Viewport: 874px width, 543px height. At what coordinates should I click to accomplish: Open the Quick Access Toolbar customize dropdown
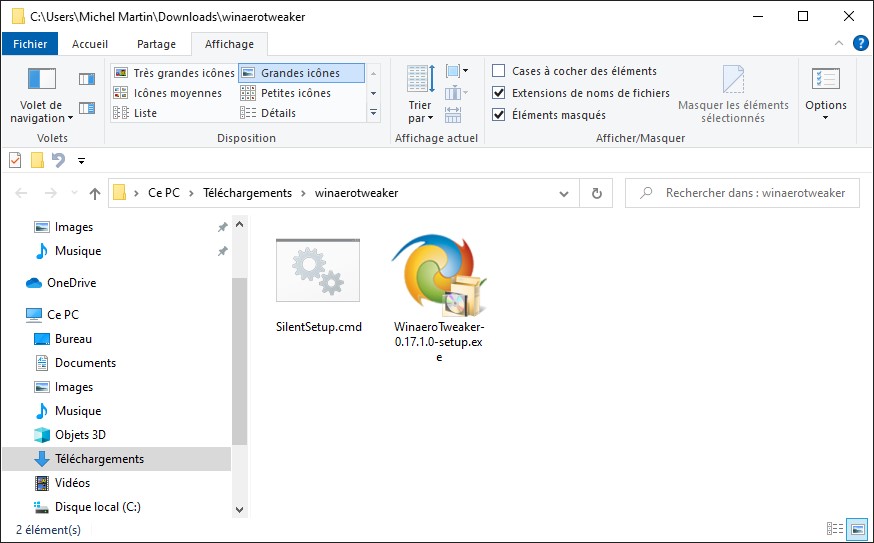click(81, 161)
